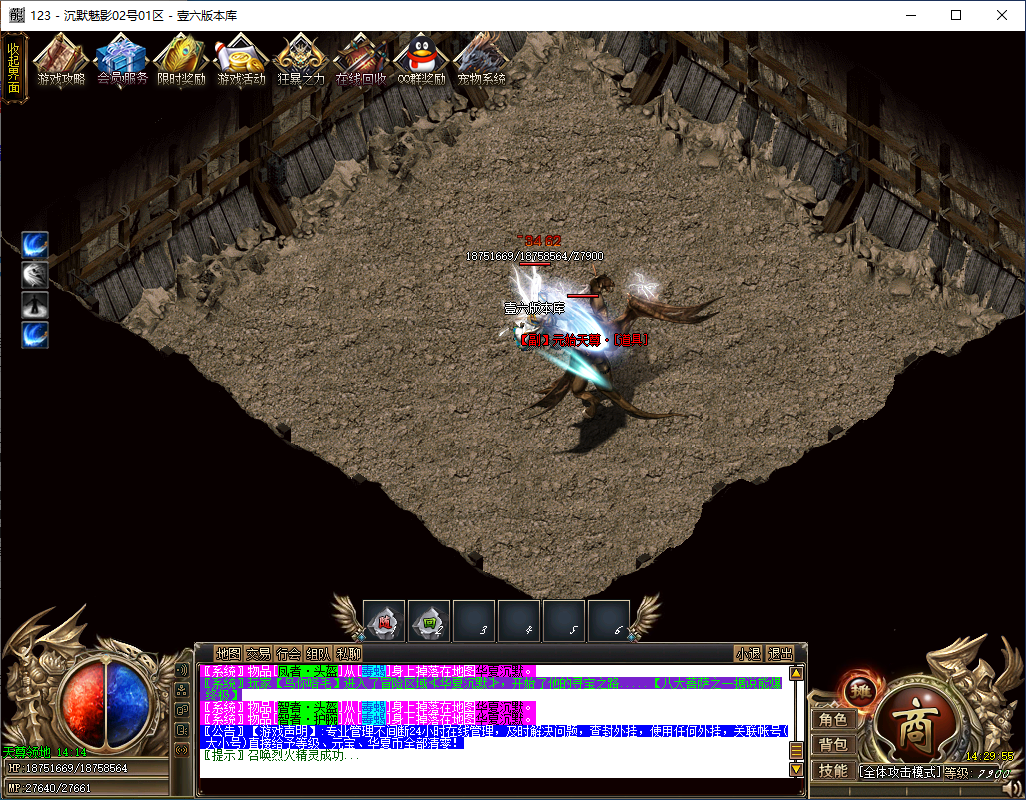This screenshot has width=1026, height=800.
Task: Open the 地图 map tab
Action: coord(228,653)
